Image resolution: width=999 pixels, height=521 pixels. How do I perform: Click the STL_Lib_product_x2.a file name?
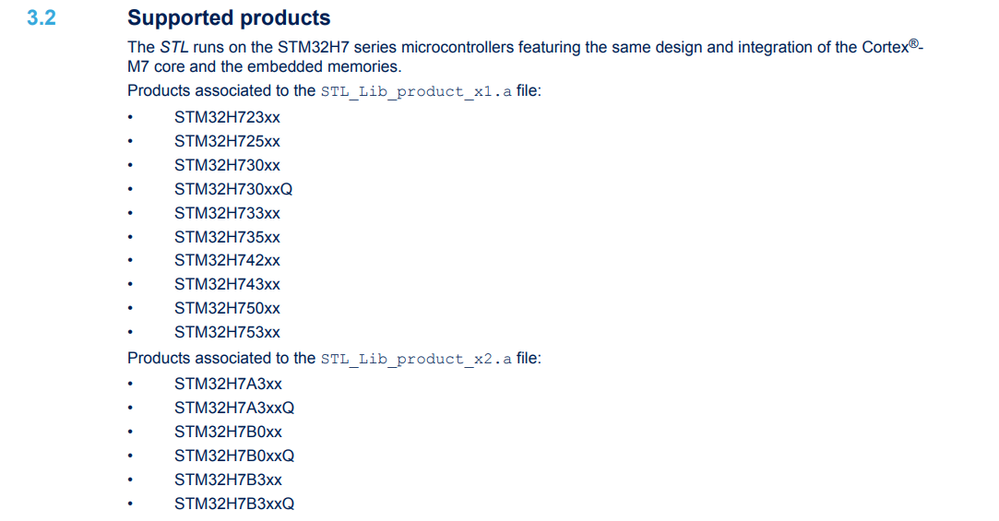click(x=416, y=359)
